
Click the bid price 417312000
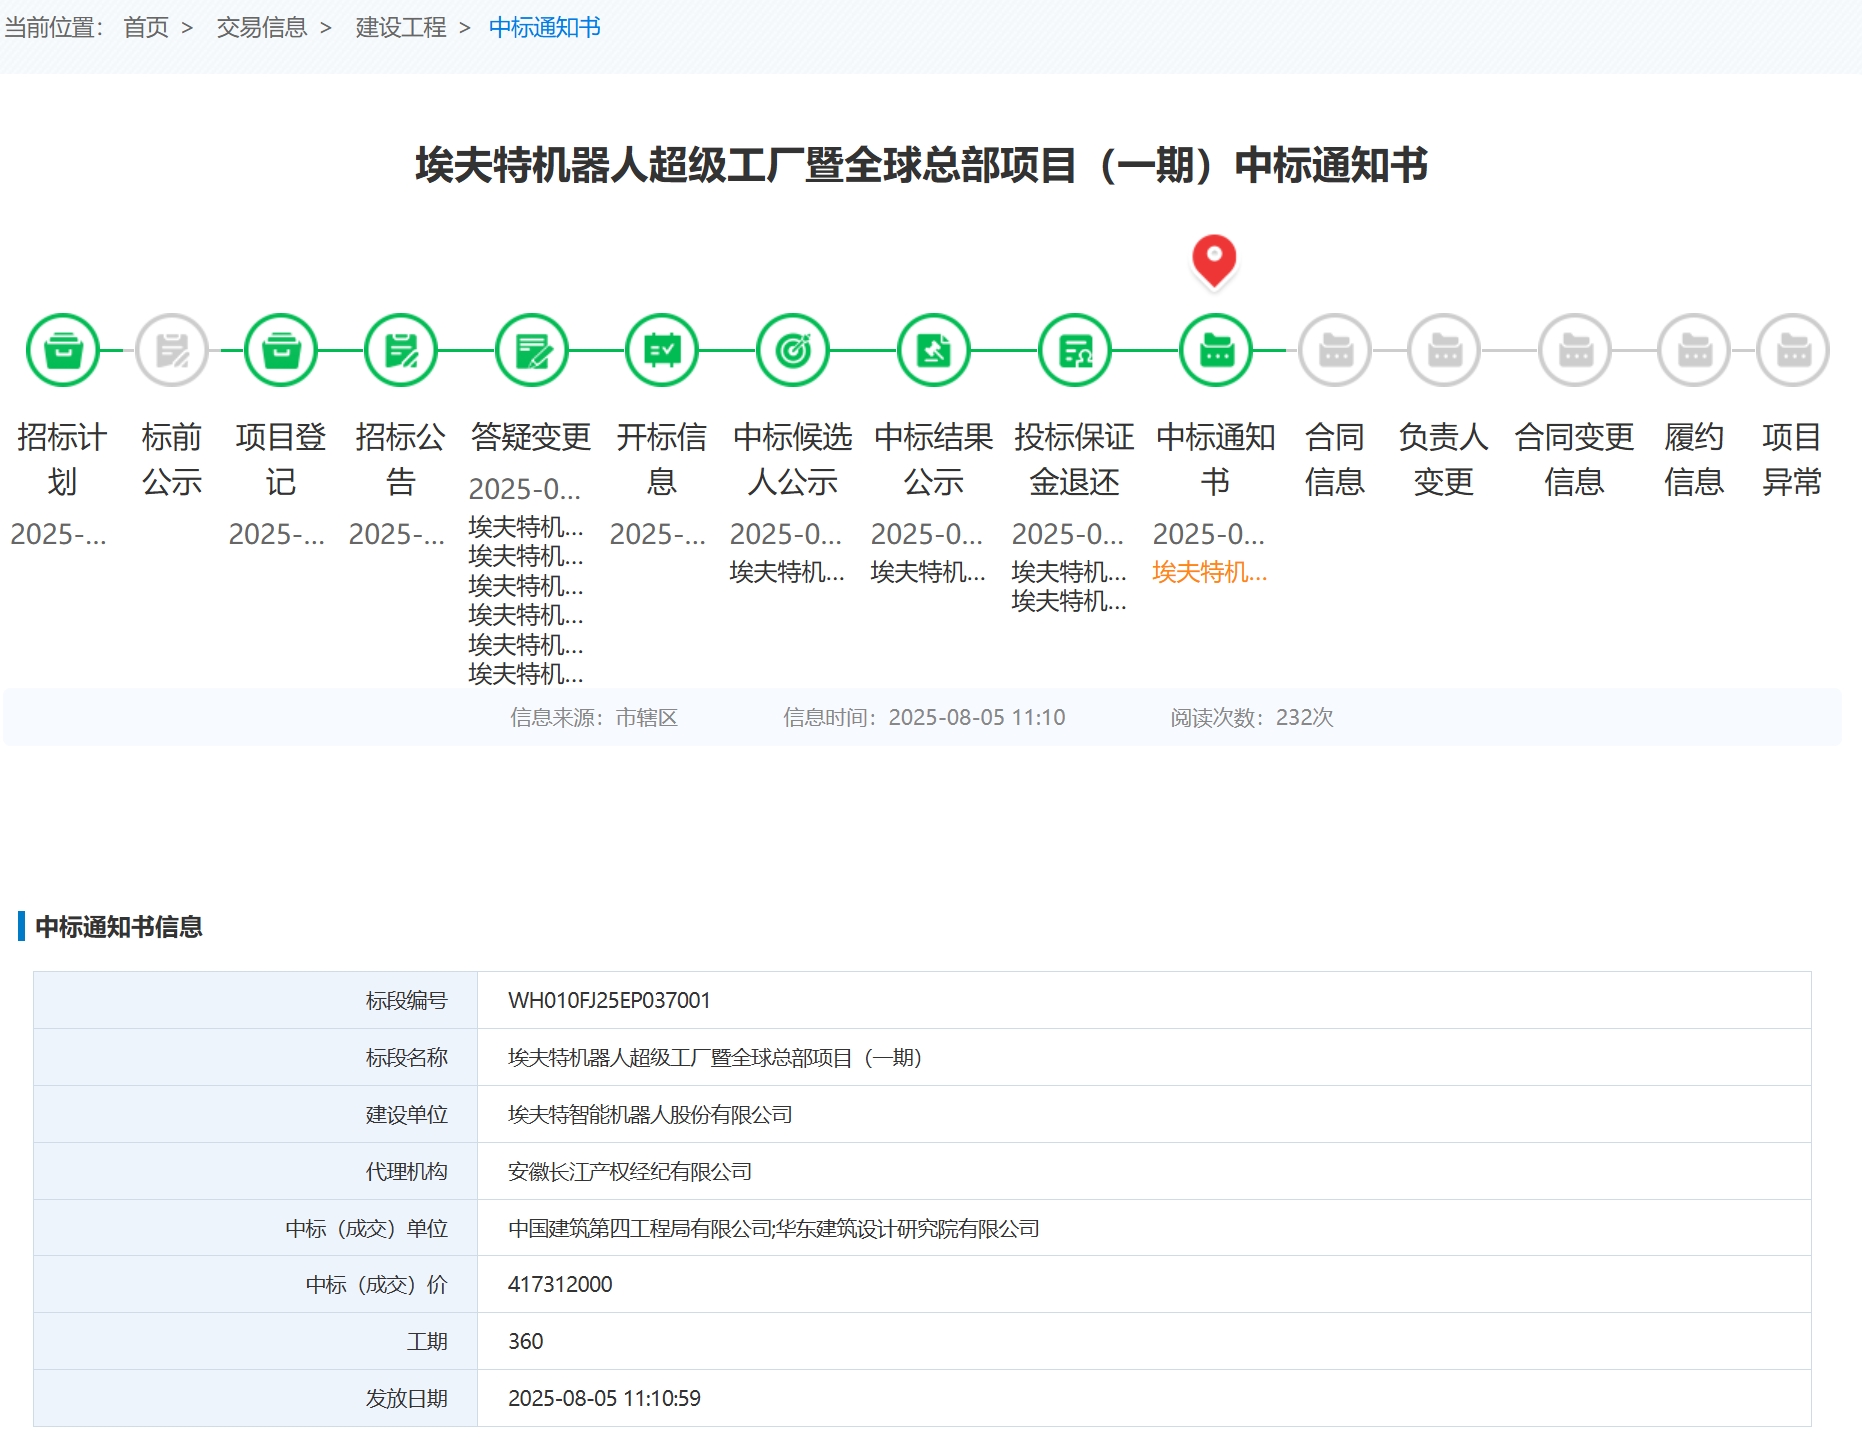(560, 1285)
